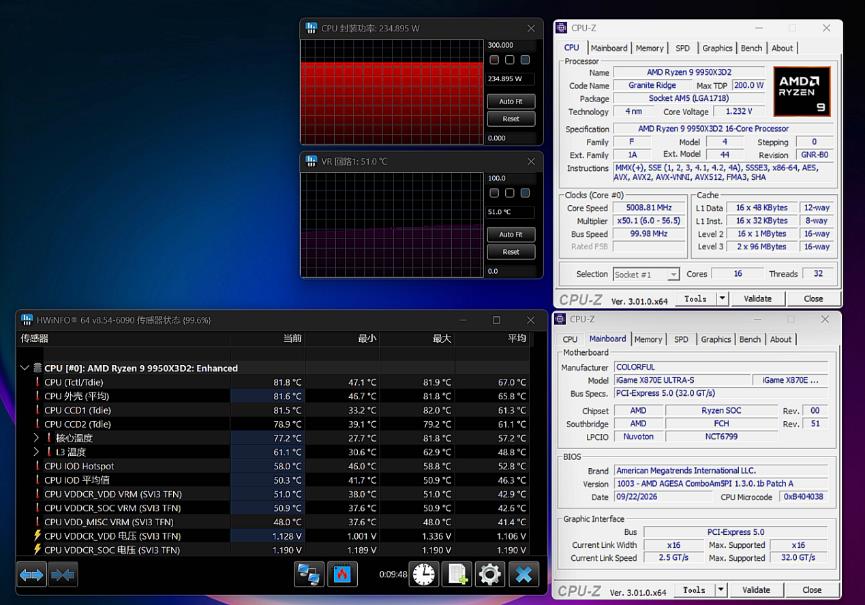Click the collapse-columns inward arrows icon in HWiNFO
The height and width of the screenshot is (605, 865).
(x=62, y=575)
